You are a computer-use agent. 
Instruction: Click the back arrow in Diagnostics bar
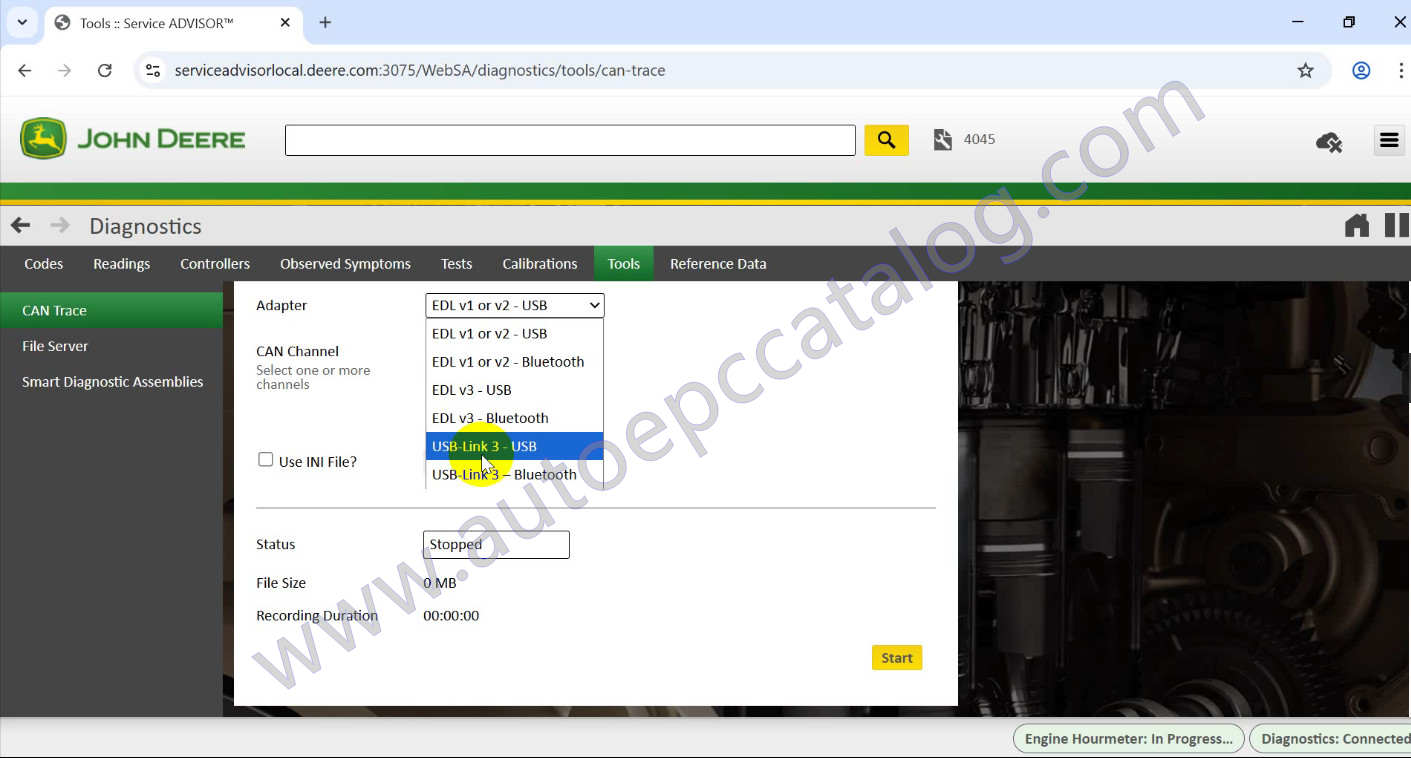coord(20,226)
